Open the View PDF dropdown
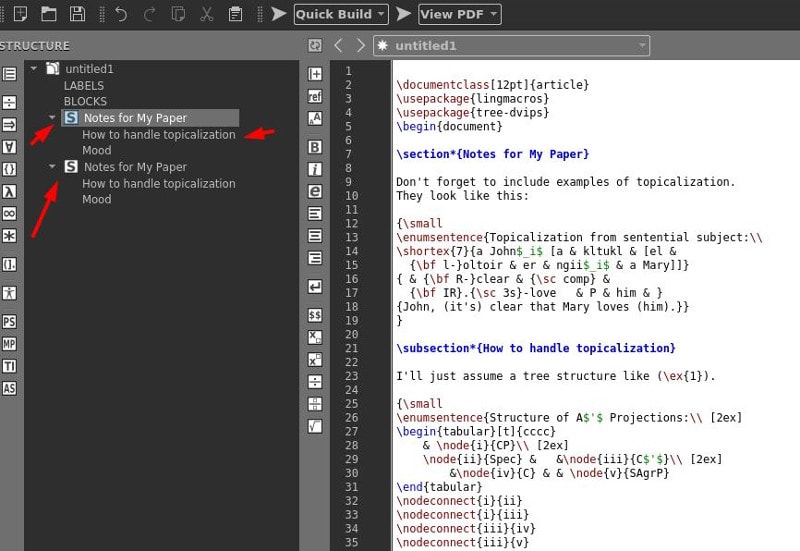Screen dimensions: 800x551 (494, 14)
